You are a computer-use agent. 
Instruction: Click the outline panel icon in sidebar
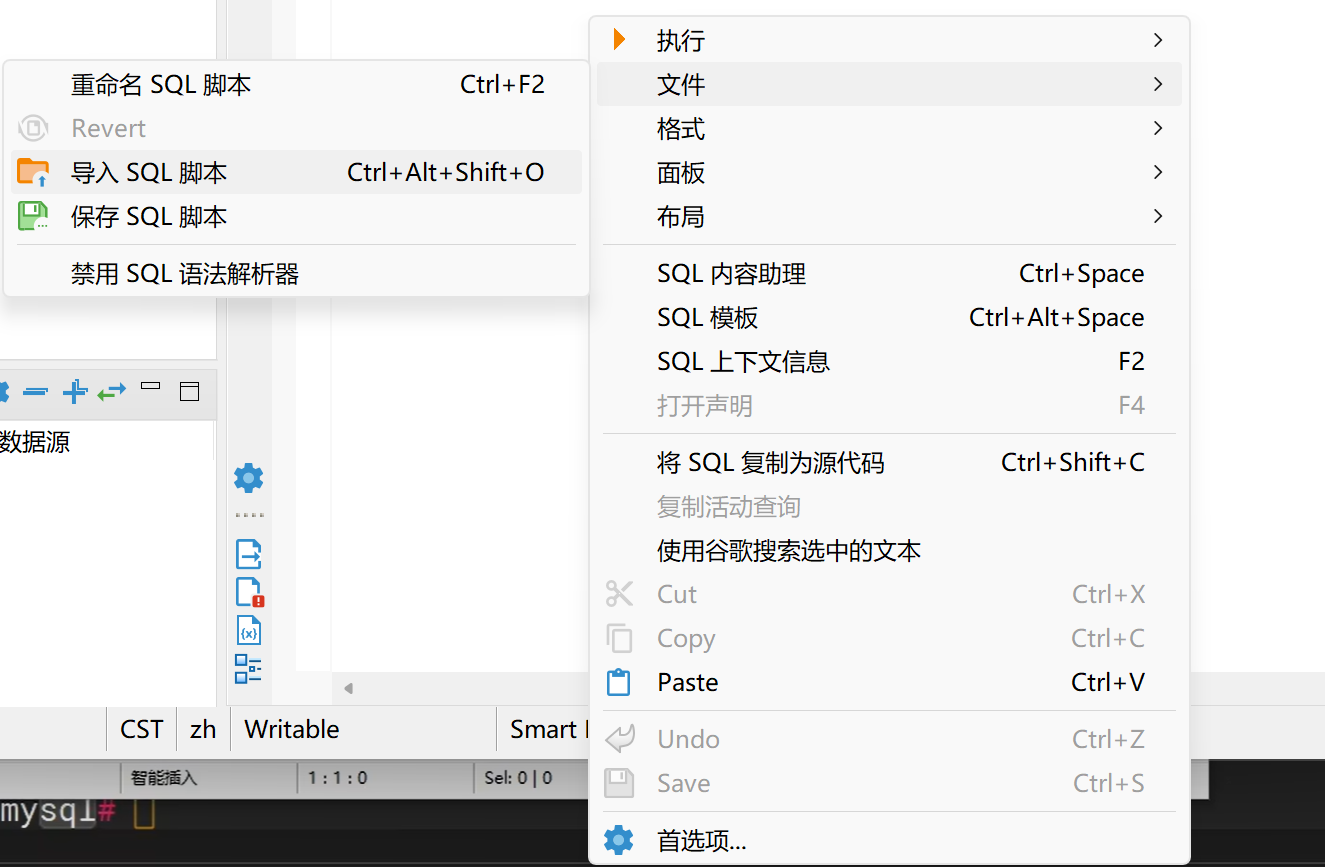(x=248, y=669)
